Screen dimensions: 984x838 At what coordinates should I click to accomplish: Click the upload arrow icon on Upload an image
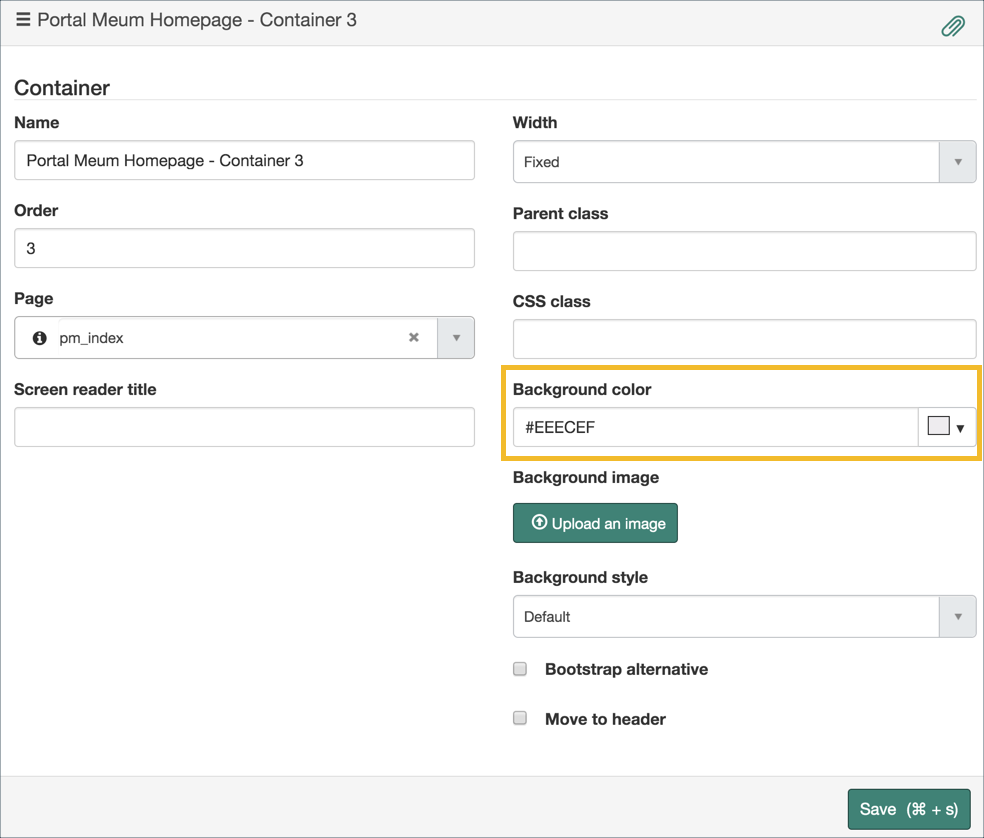539,522
